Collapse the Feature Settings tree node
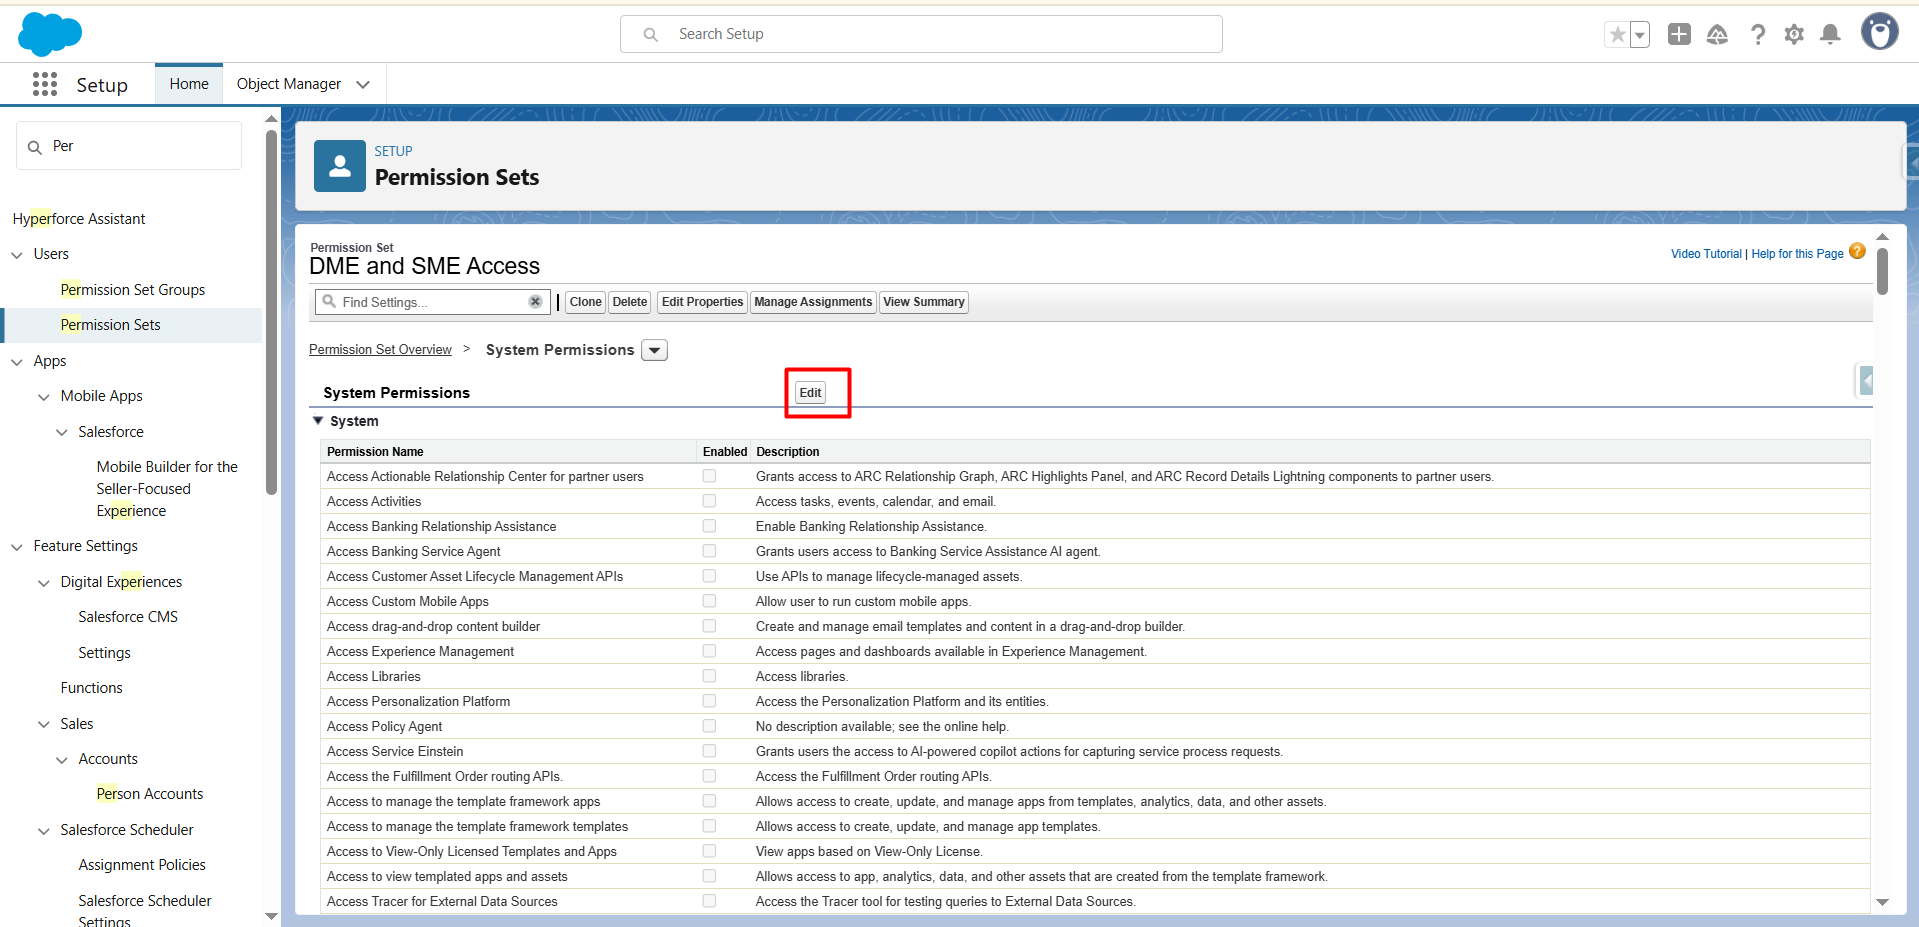The image size is (1919, 927). coord(17,547)
